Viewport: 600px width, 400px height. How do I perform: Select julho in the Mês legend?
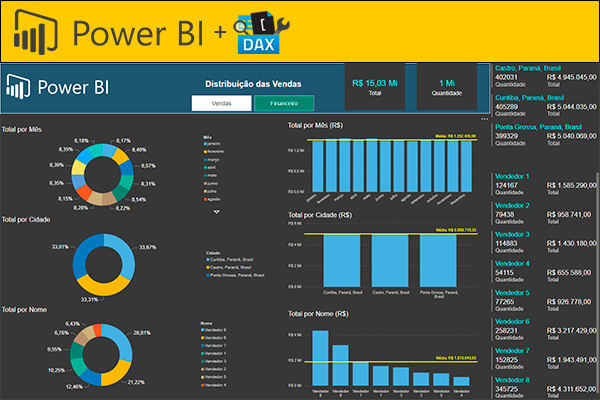[x=210, y=191]
